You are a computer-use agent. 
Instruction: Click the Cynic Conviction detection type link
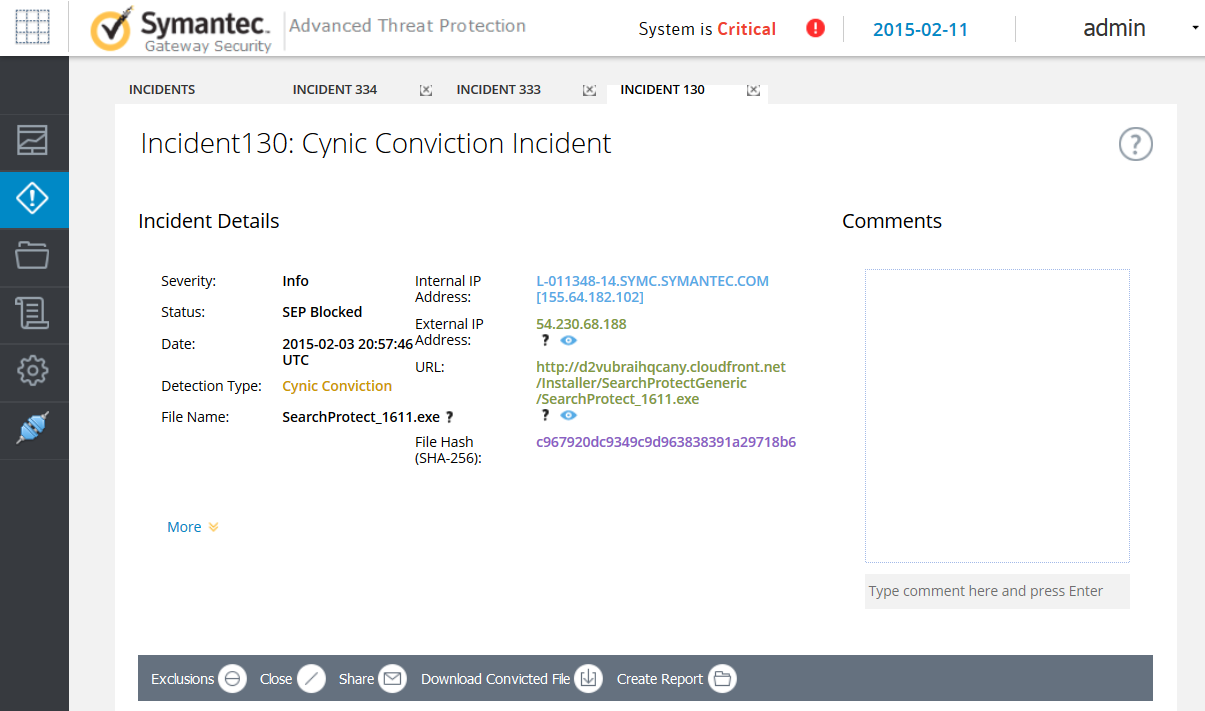(x=337, y=386)
